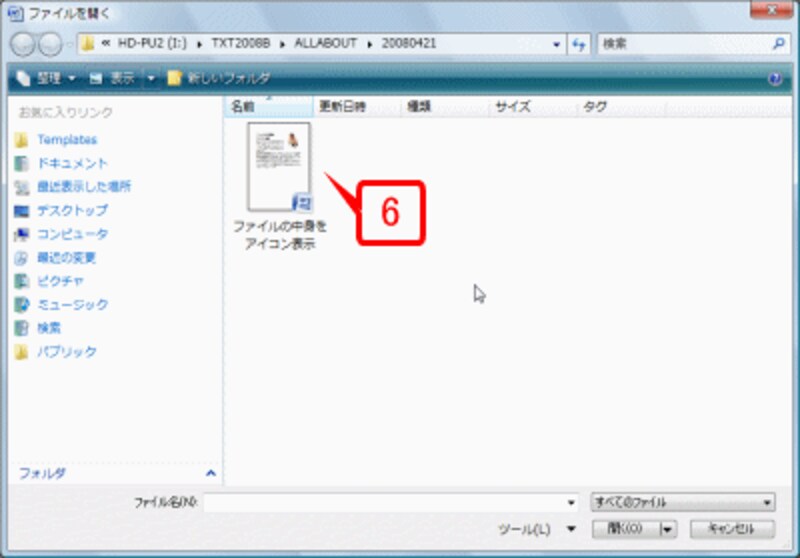
Task: Sort by the 名前 column header
Action: [x=268, y=106]
